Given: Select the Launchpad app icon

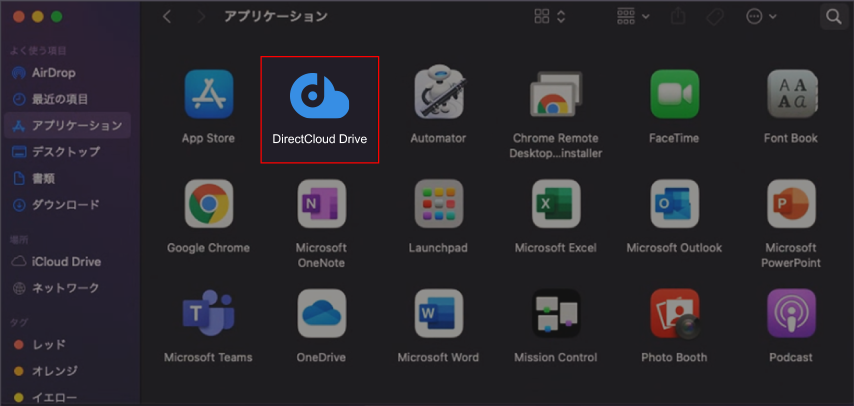Looking at the screenshot, I should 439,204.
